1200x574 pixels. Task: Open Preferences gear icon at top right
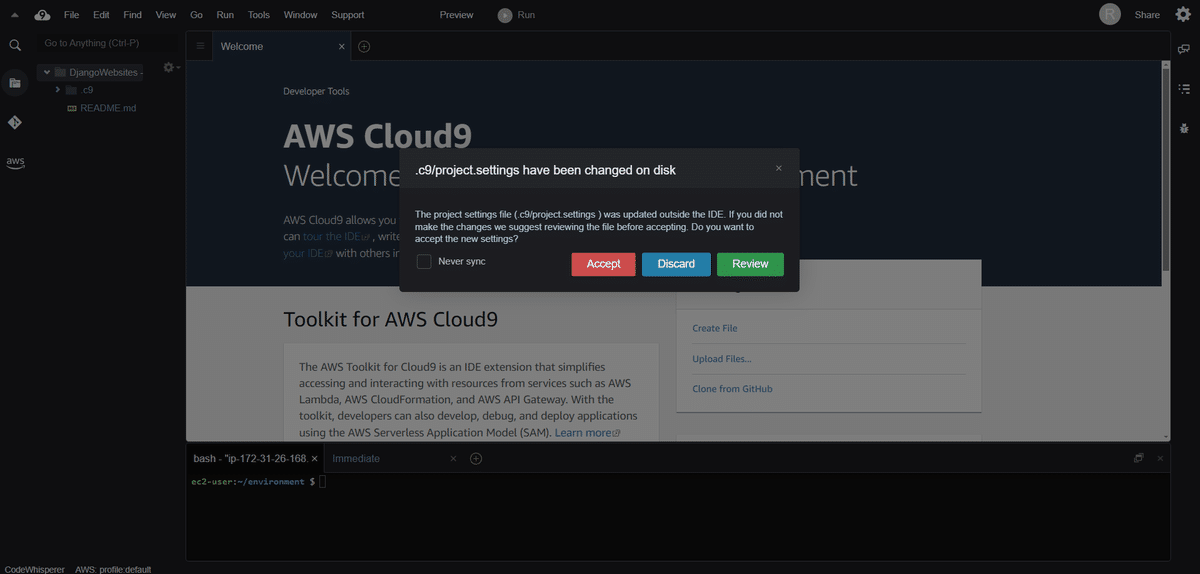click(x=1183, y=14)
